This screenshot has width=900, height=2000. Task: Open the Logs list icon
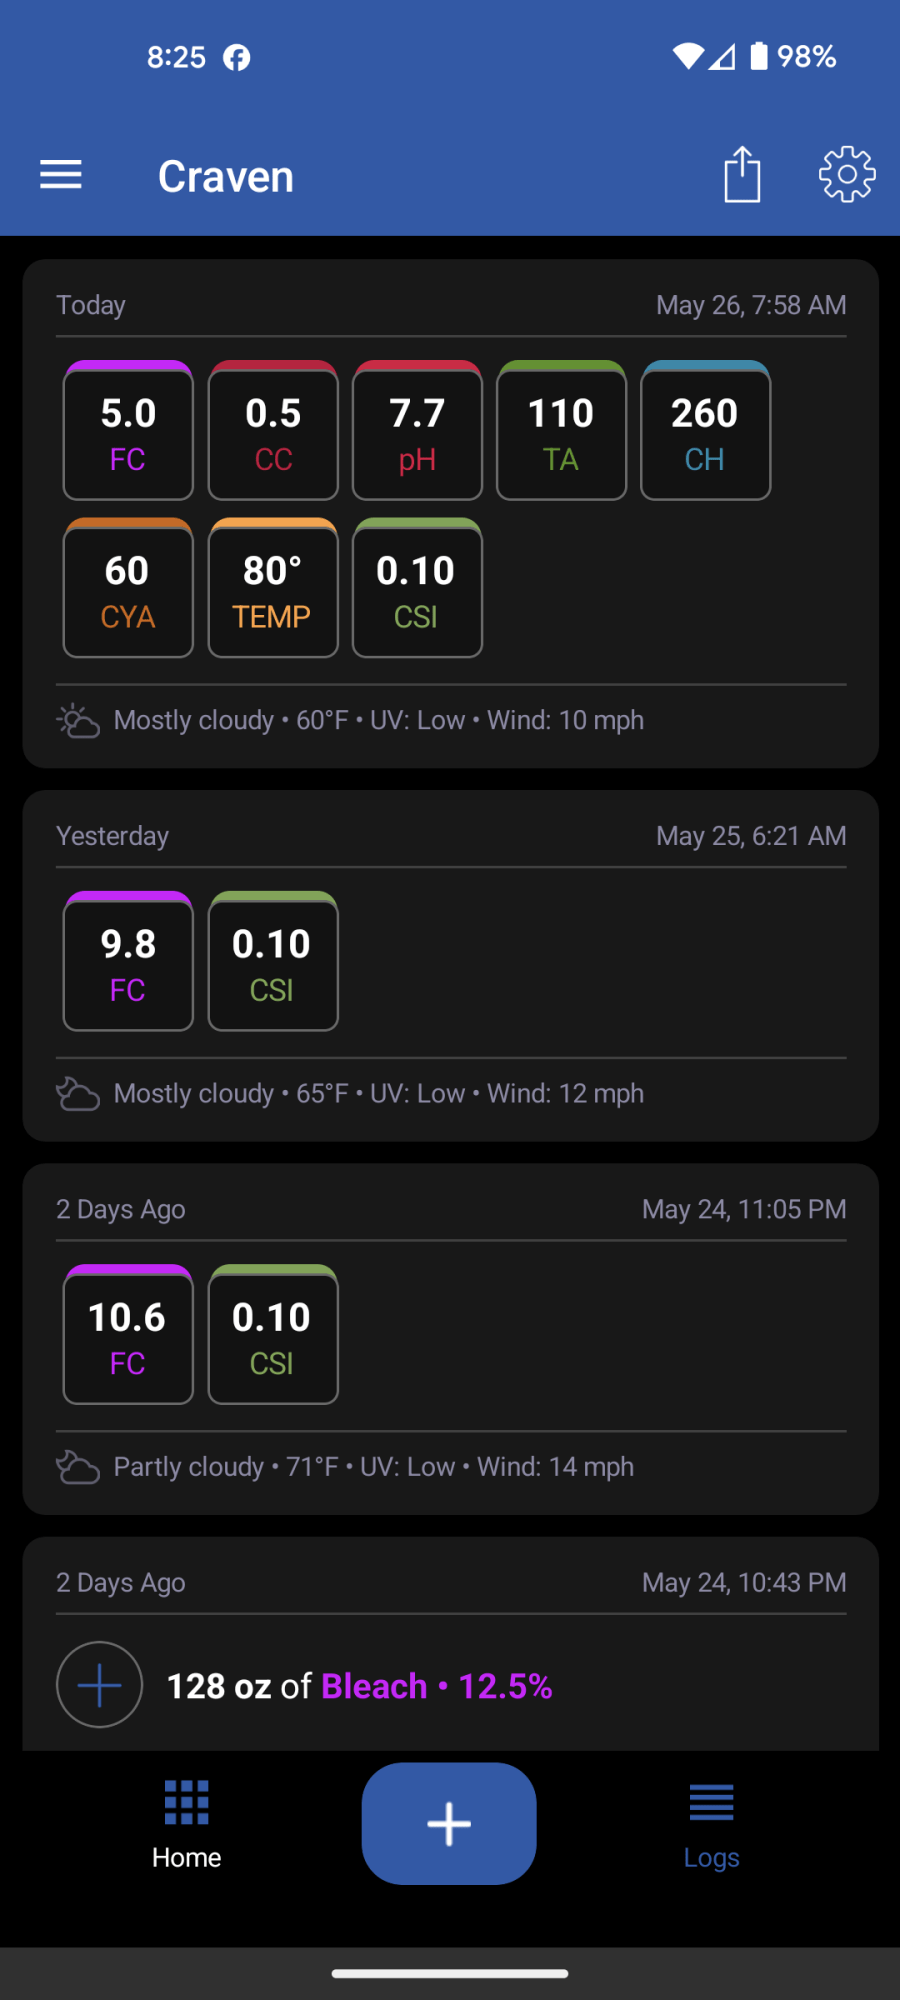pos(711,1802)
